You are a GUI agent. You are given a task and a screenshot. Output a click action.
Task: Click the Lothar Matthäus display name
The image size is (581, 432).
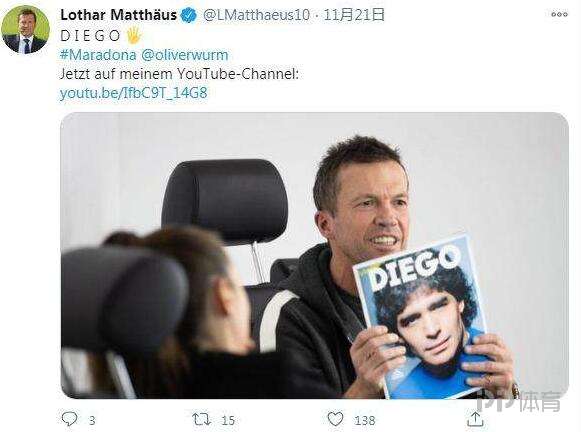(119, 15)
